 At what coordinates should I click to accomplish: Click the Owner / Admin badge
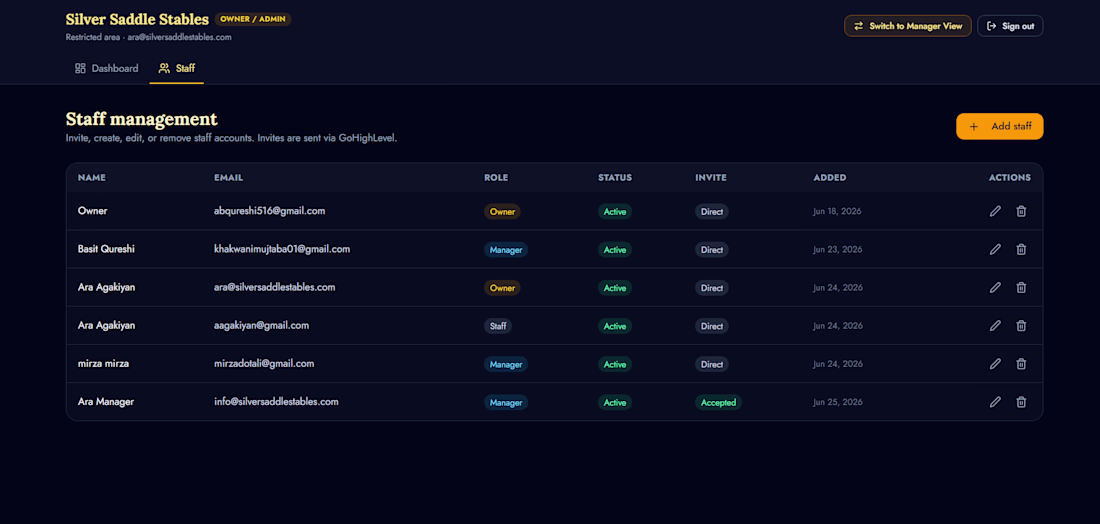pyautogui.click(x=253, y=19)
